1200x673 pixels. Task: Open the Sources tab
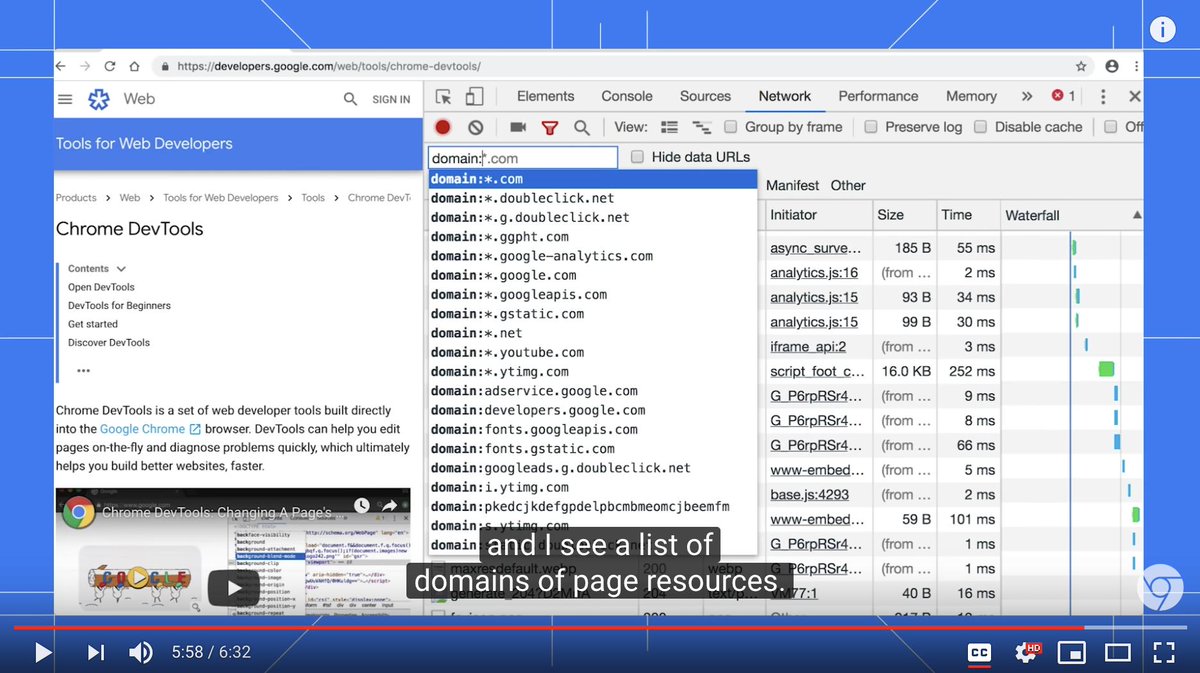705,96
